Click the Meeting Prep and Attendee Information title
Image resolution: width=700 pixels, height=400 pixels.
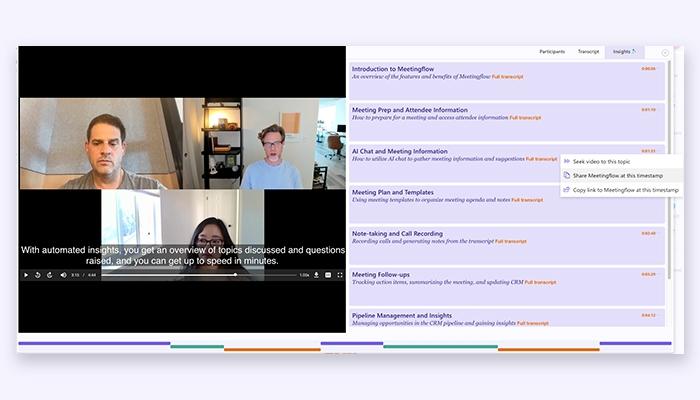[x=410, y=110]
